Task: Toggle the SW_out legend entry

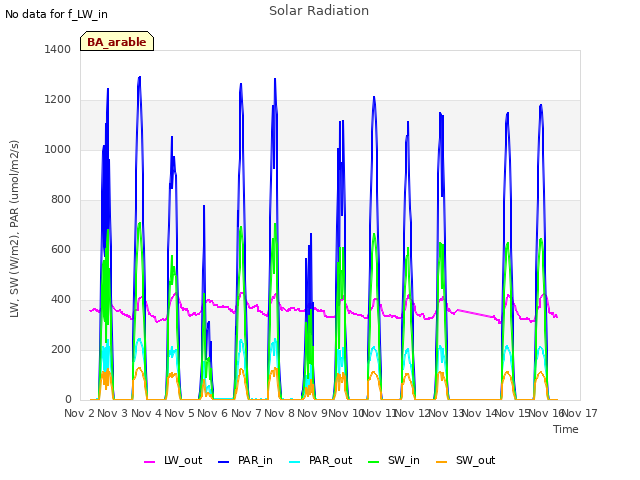Action: coord(465,460)
